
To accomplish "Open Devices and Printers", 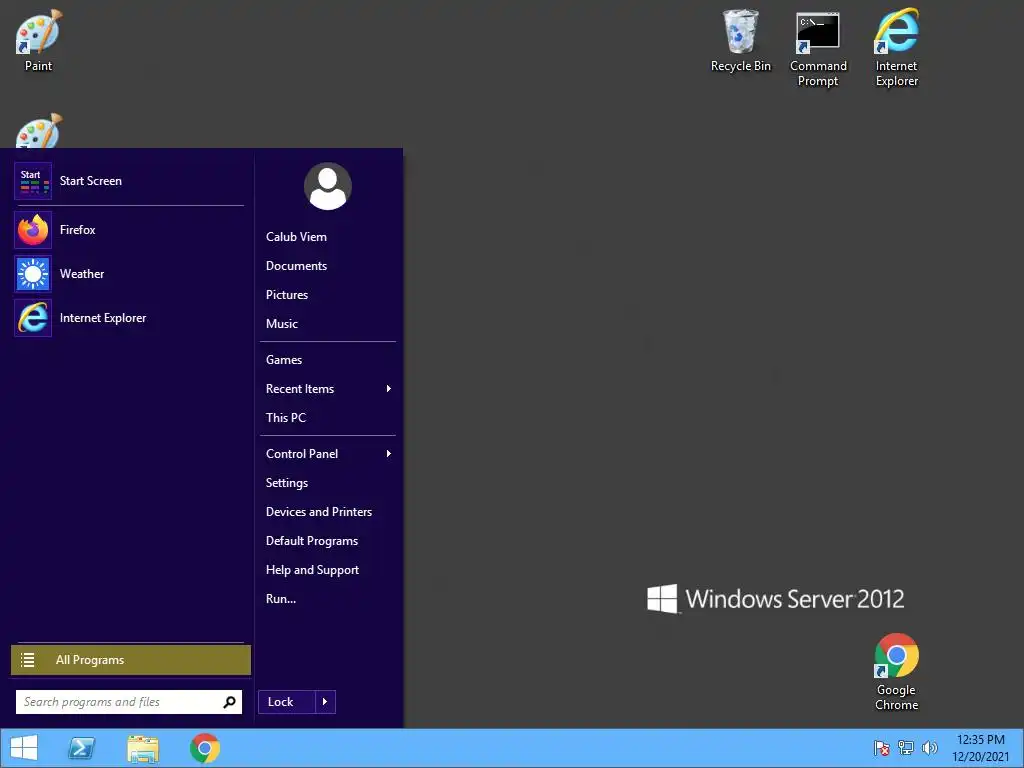I will pos(319,512).
